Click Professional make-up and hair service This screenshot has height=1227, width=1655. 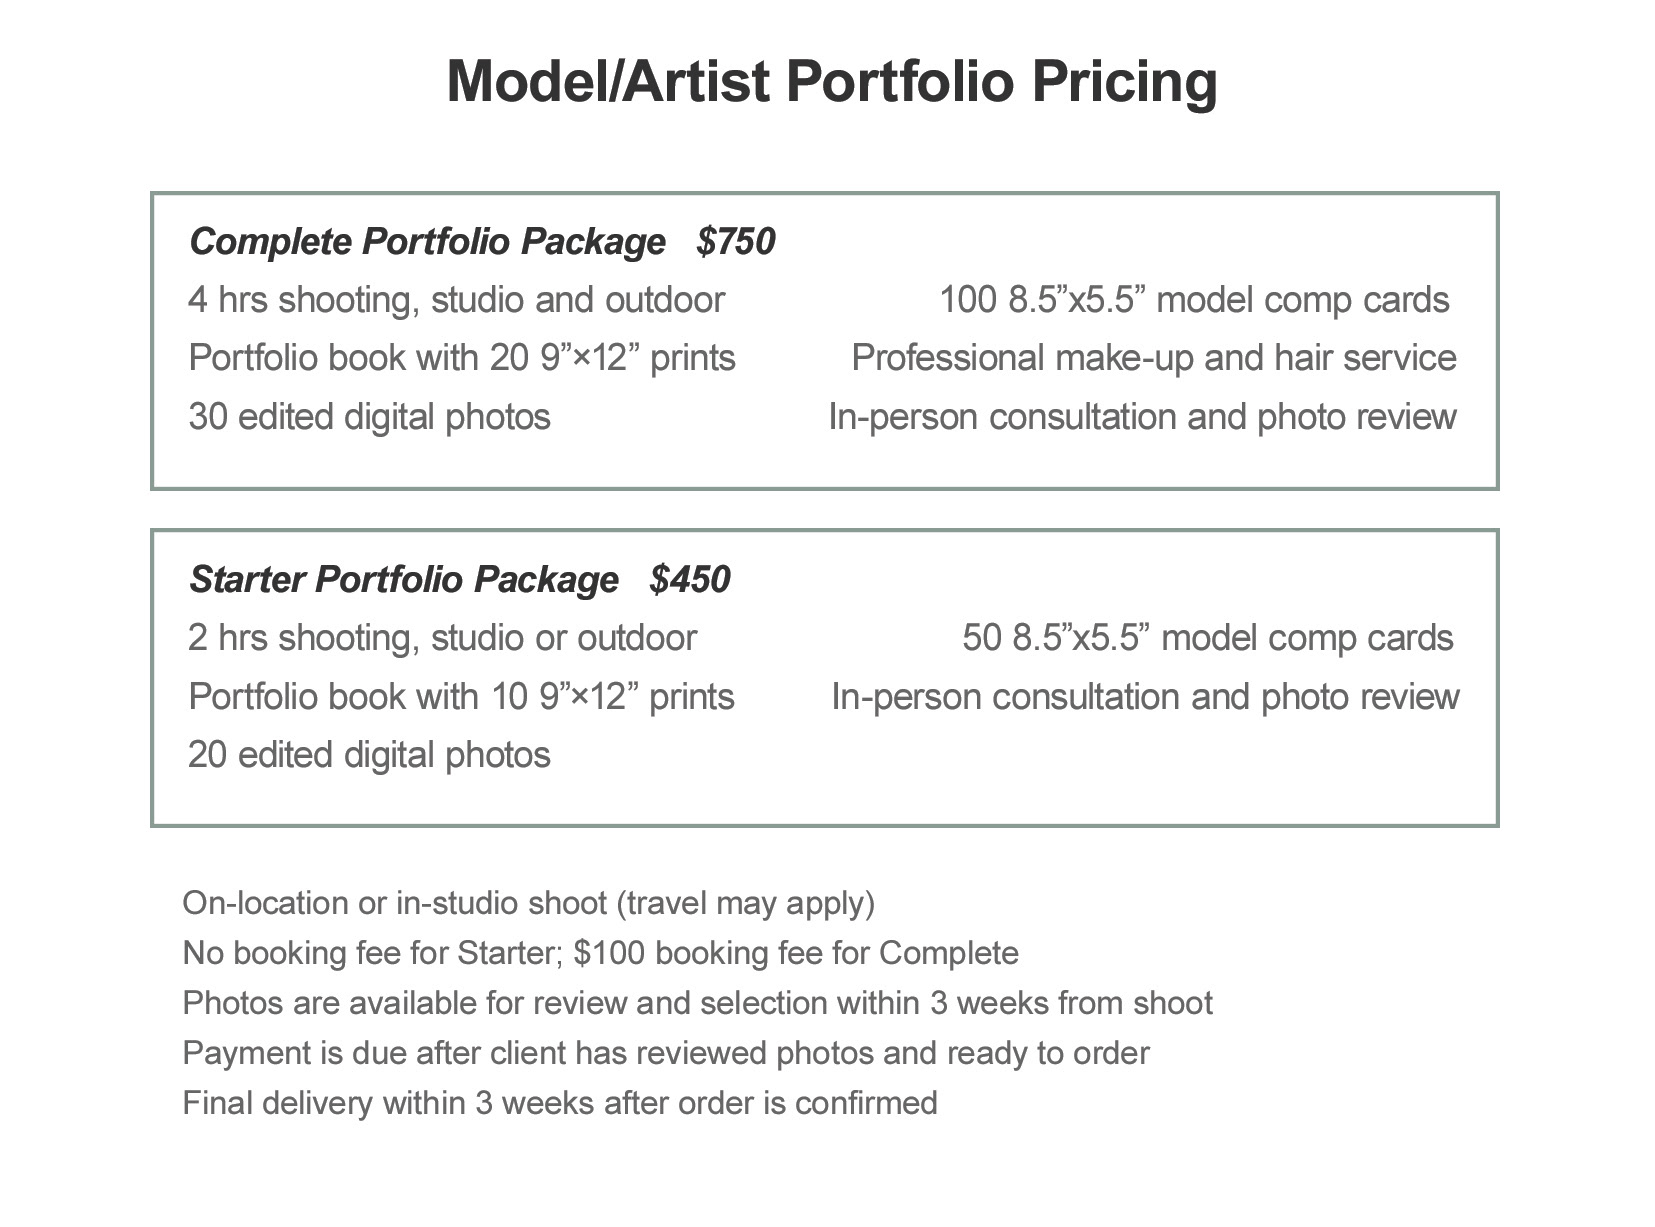click(x=1153, y=358)
